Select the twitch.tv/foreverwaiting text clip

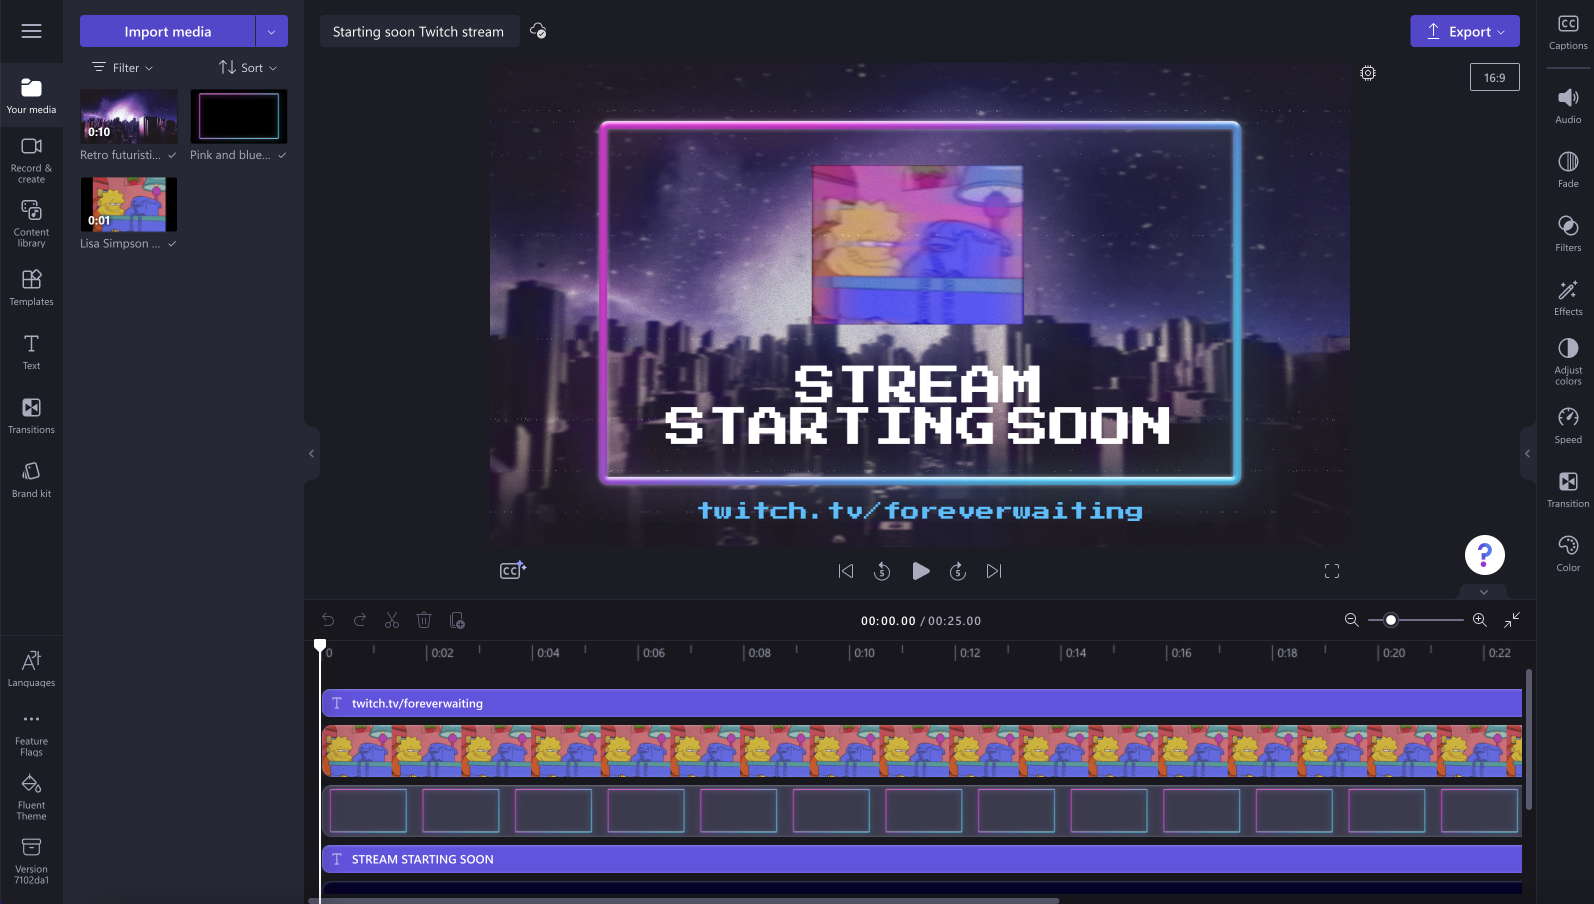click(x=921, y=703)
